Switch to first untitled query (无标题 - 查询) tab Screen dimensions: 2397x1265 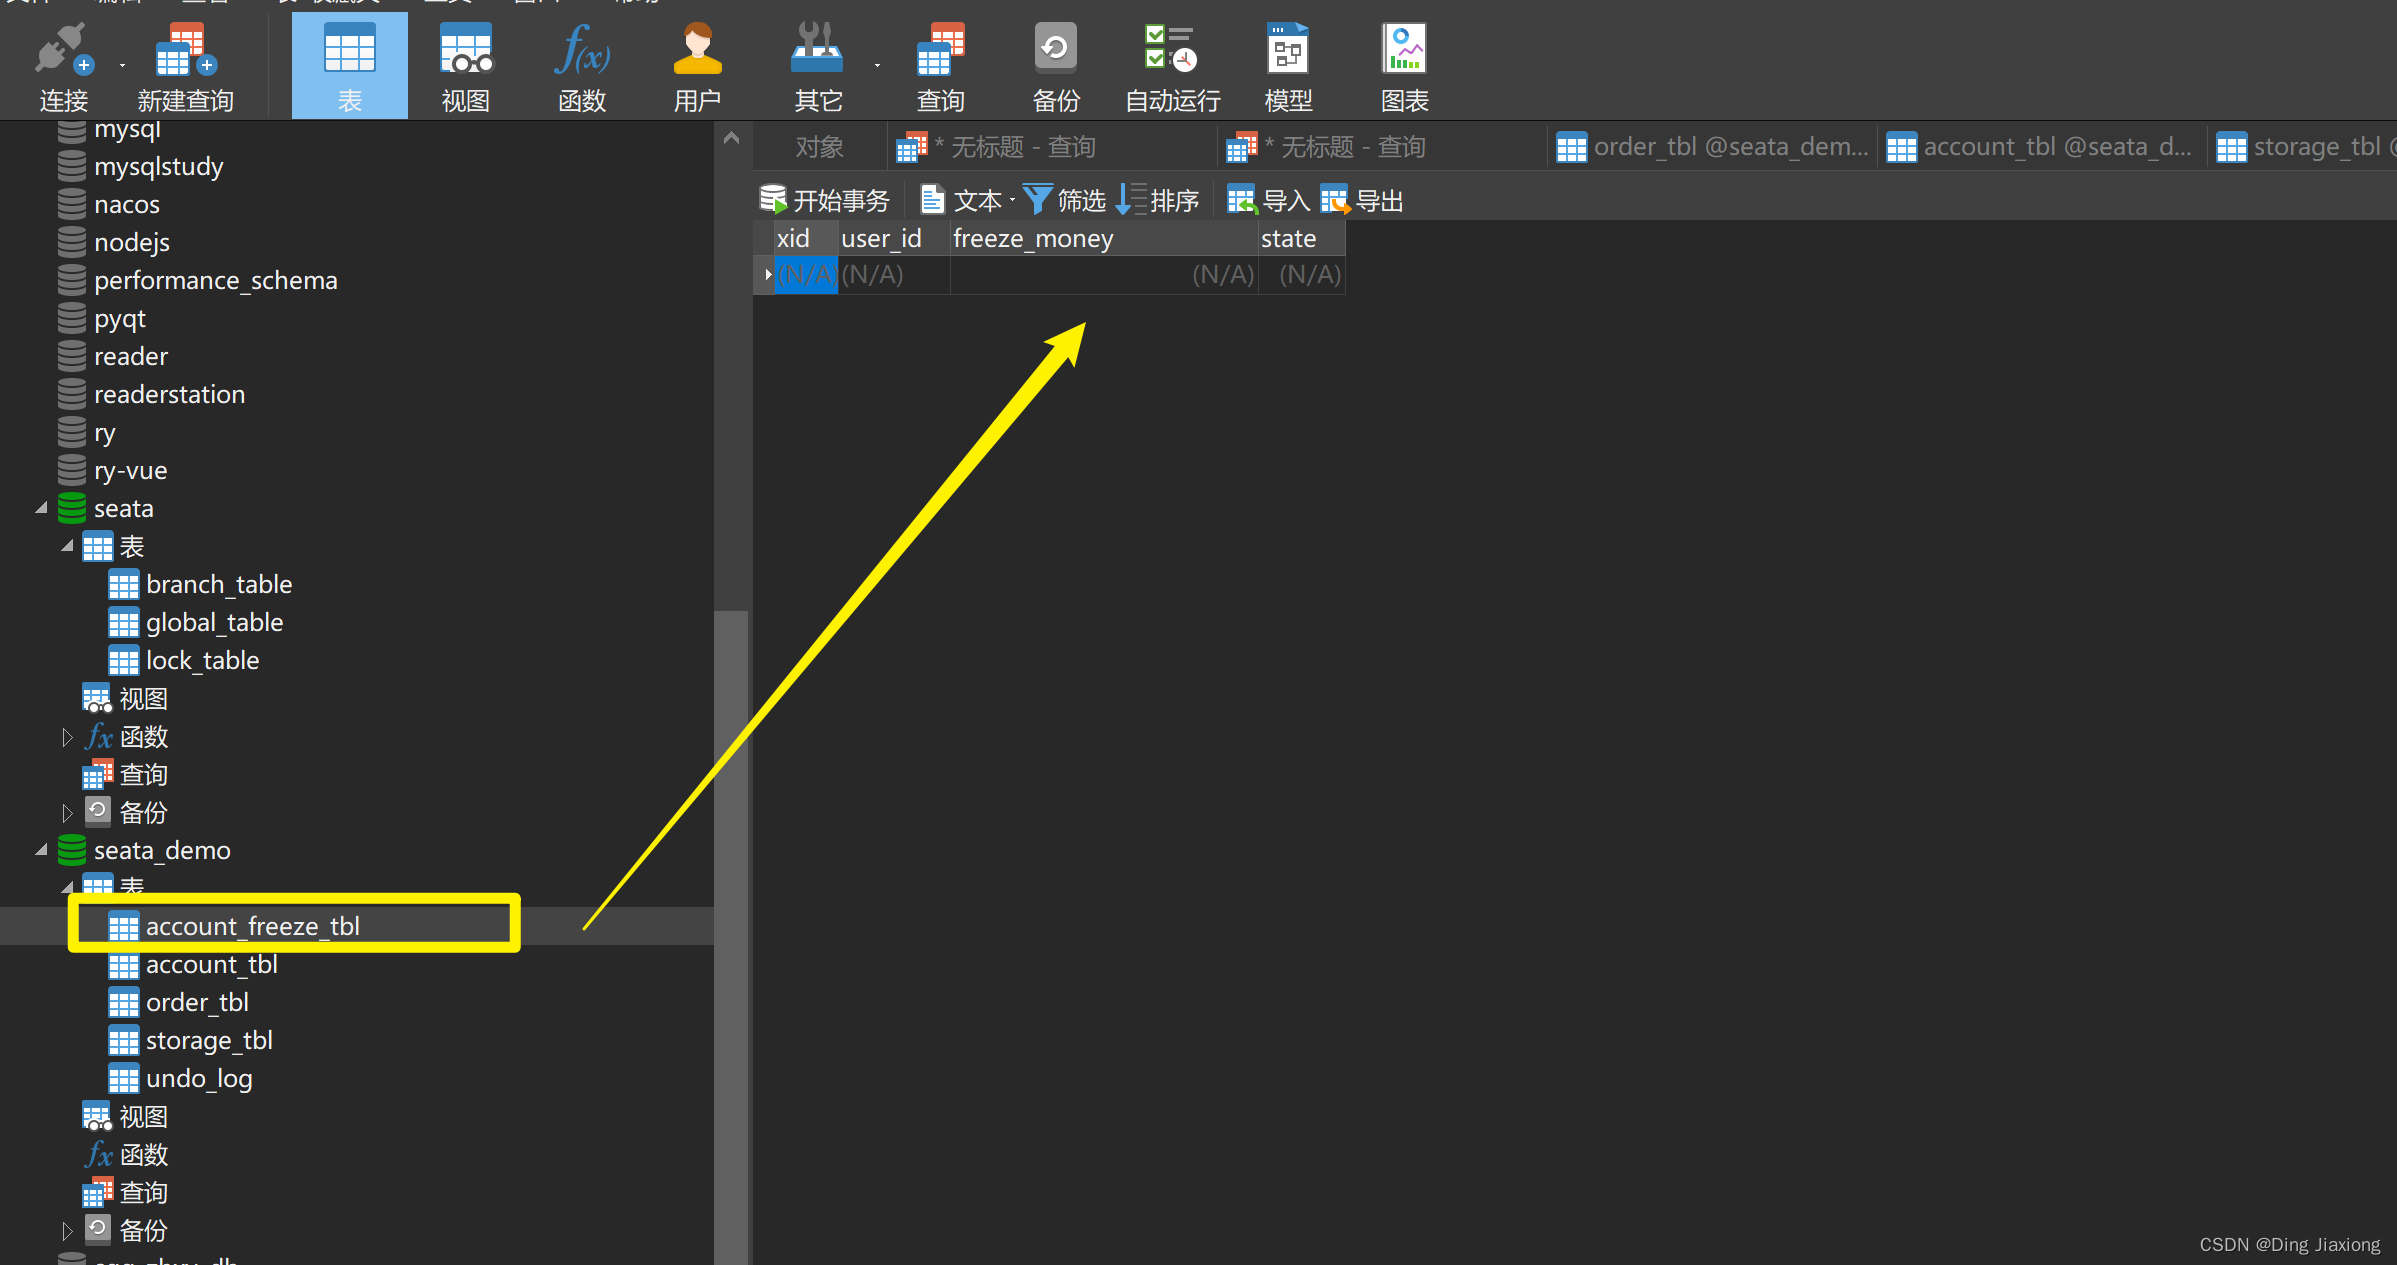pyautogui.click(x=1052, y=147)
